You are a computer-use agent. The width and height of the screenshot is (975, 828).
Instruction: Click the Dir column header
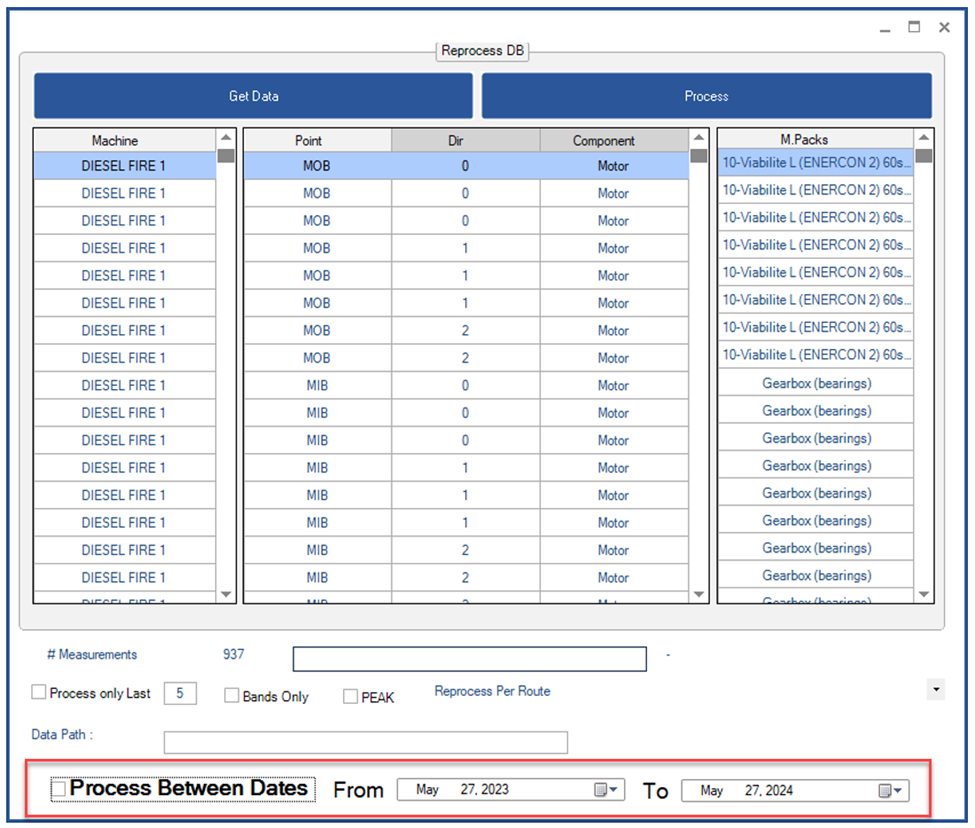point(466,140)
